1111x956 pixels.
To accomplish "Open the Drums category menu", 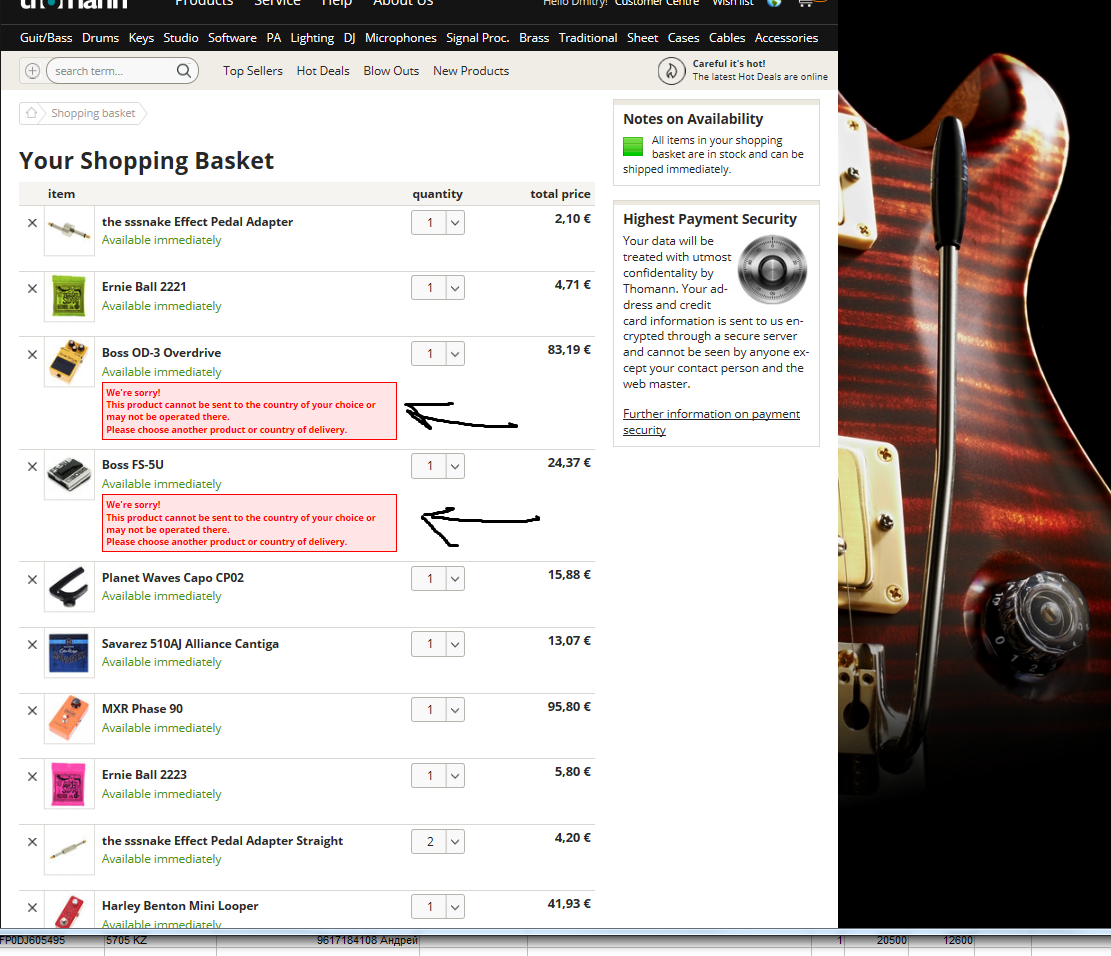I will (x=100, y=38).
